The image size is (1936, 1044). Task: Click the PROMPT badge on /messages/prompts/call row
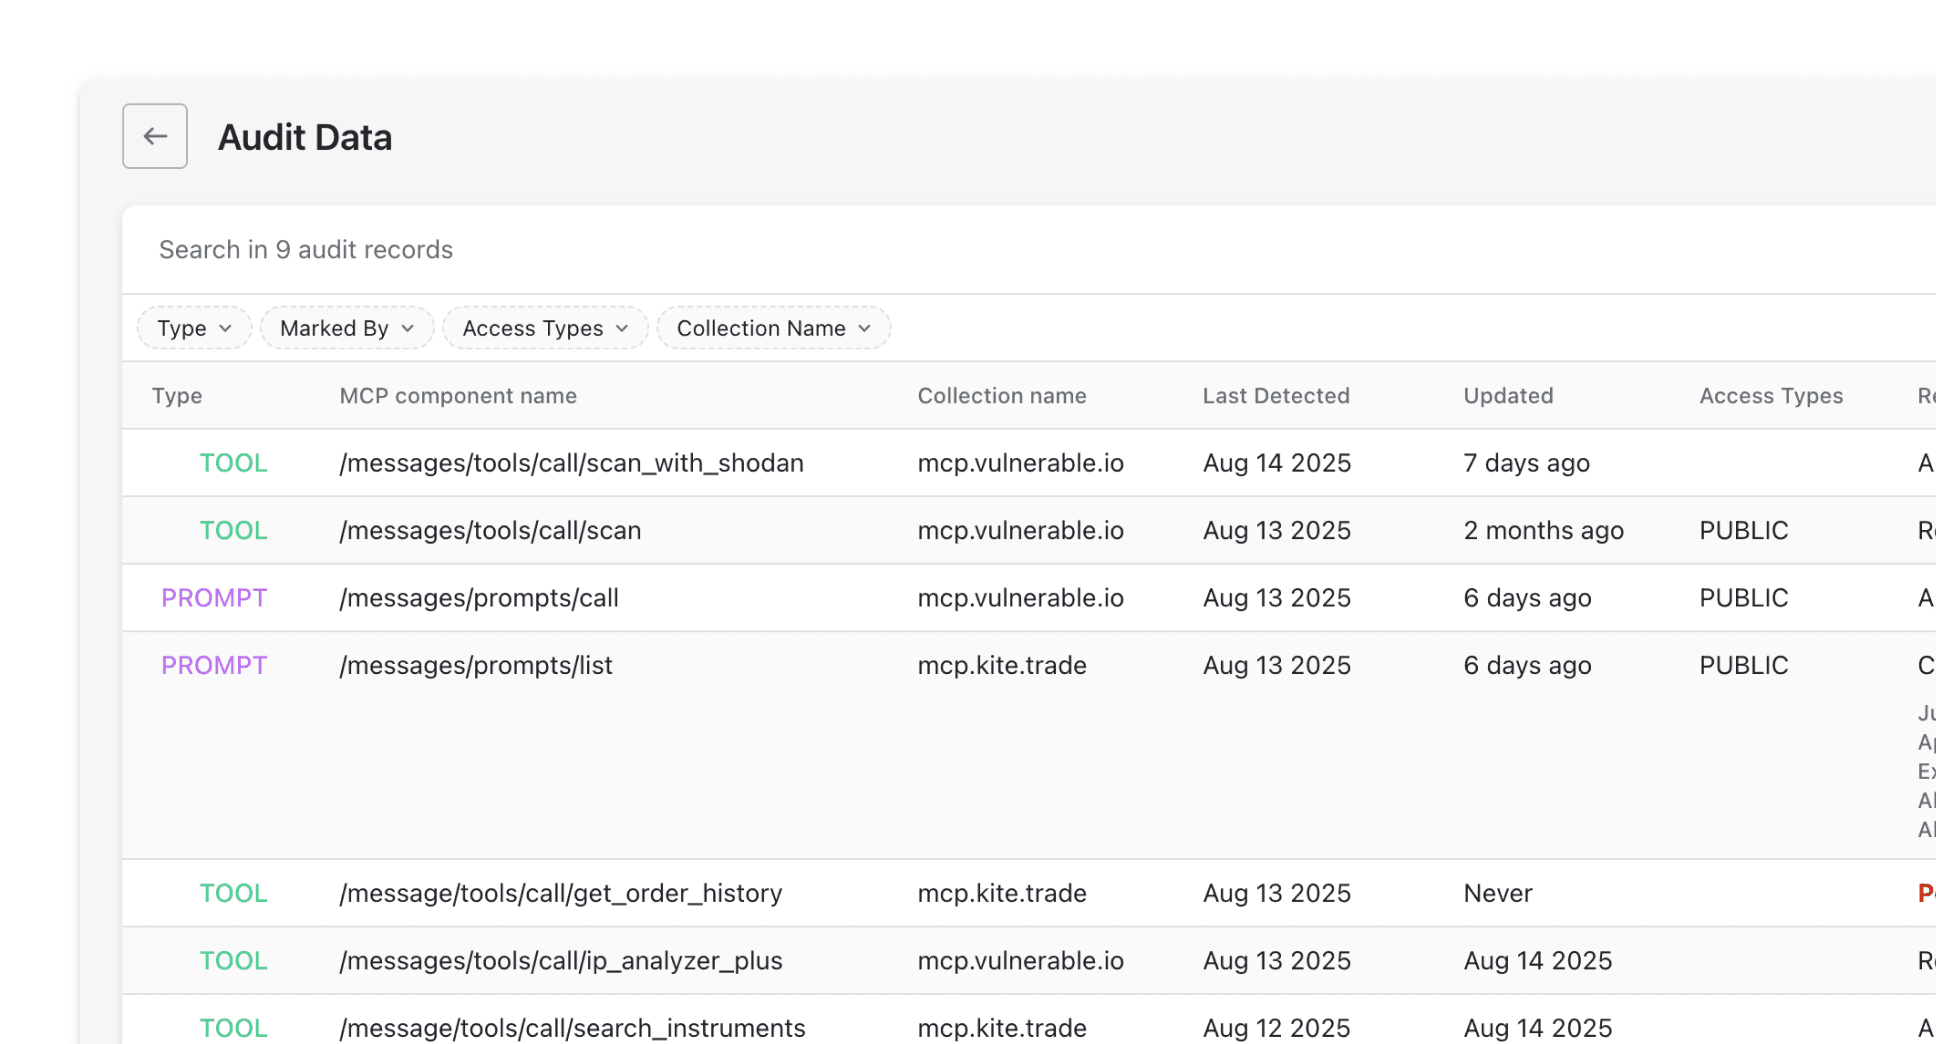coord(213,597)
